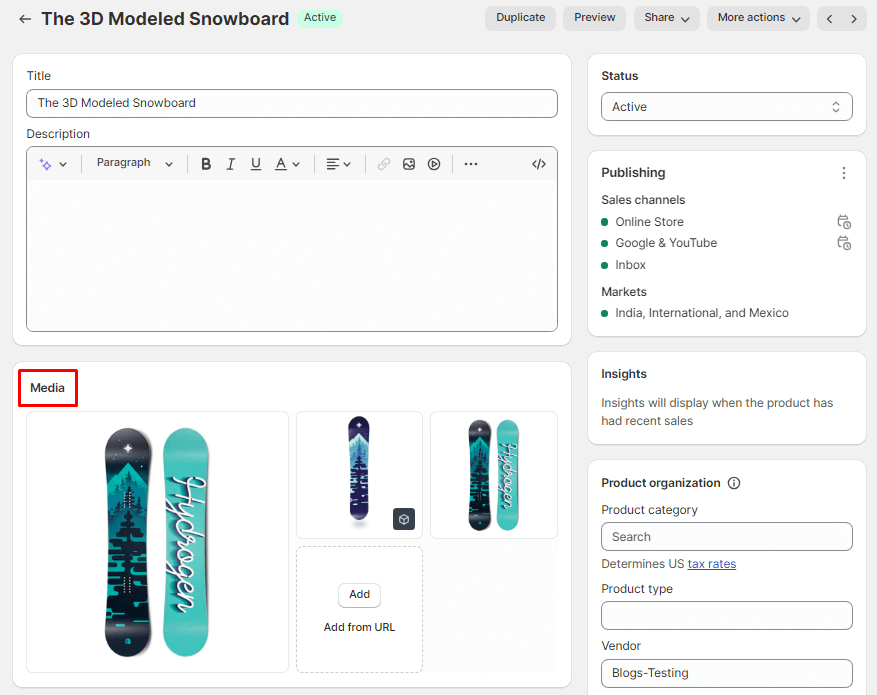The image size is (877, 695).
Task: Click the Duplicate button
Action: point(520,18)
